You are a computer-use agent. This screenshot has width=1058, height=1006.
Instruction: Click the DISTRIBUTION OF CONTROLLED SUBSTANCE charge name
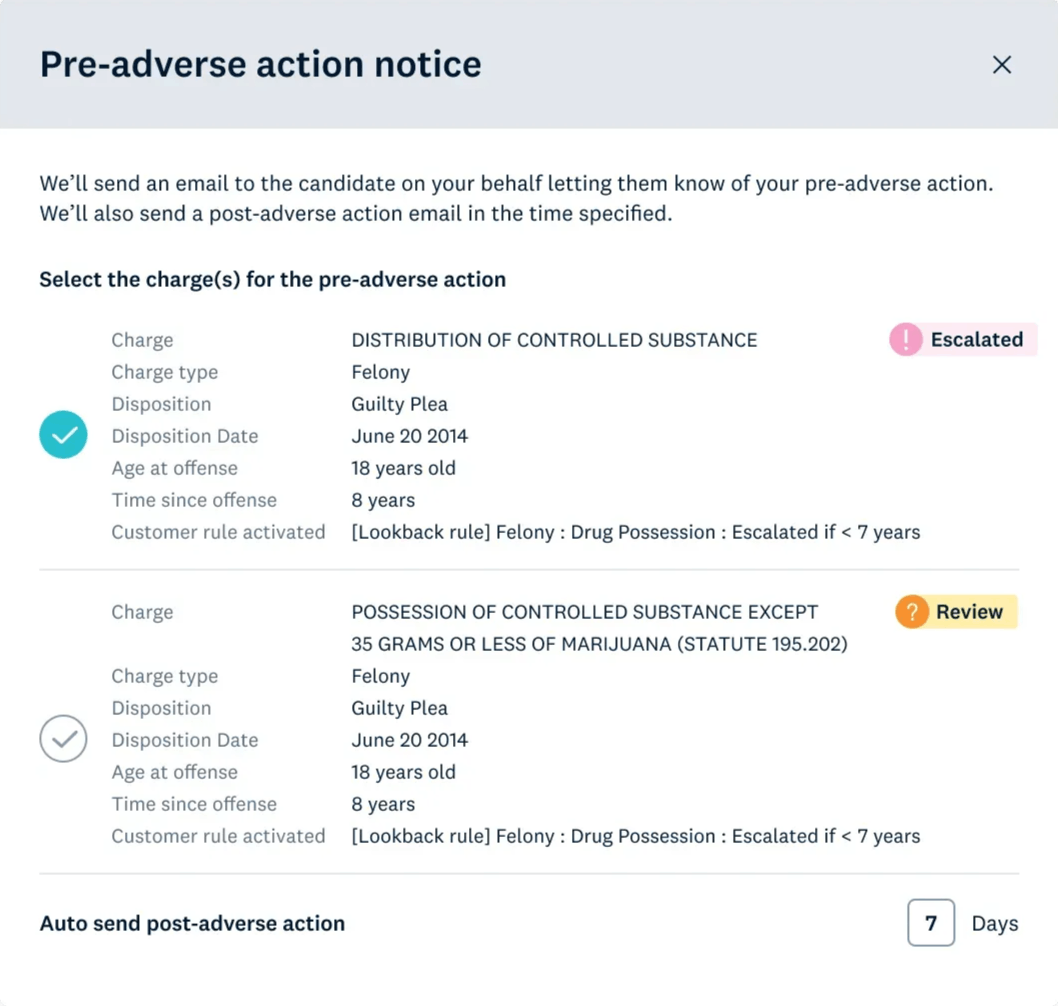554,340
